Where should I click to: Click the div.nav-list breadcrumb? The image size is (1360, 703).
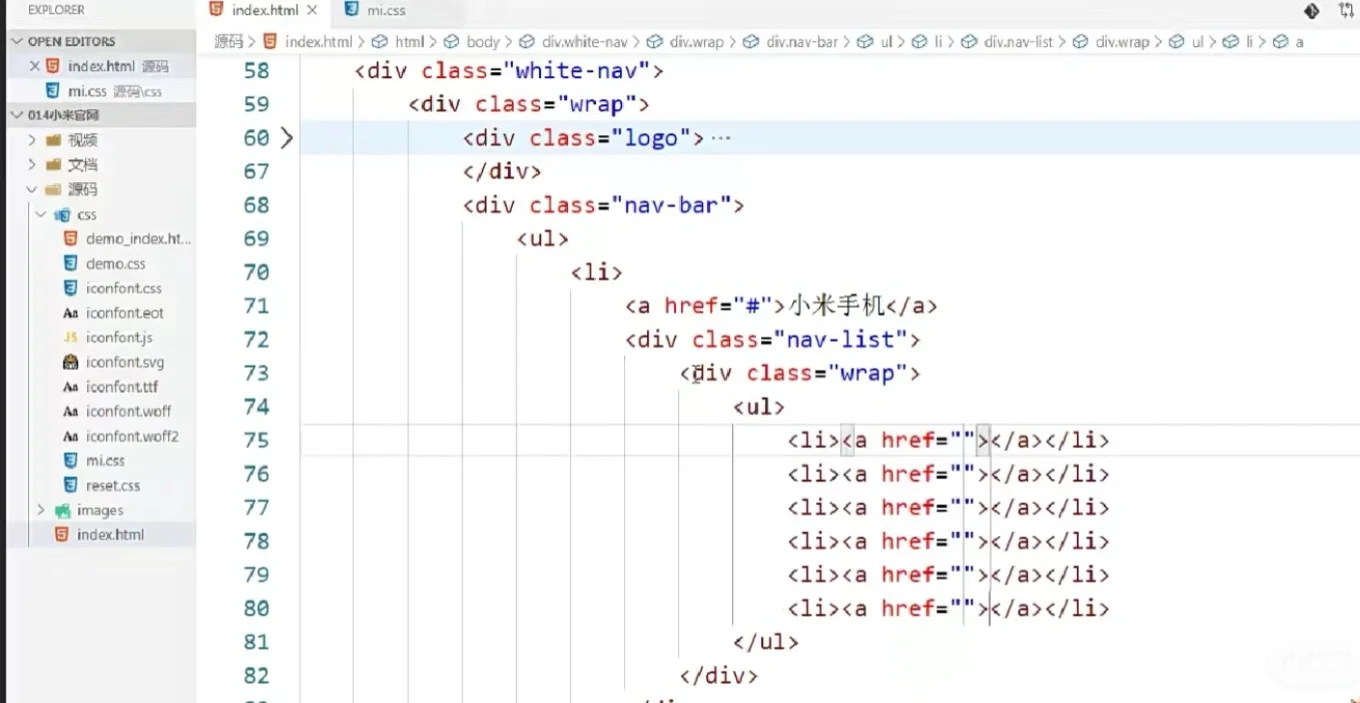click(x=1019, y=42)
